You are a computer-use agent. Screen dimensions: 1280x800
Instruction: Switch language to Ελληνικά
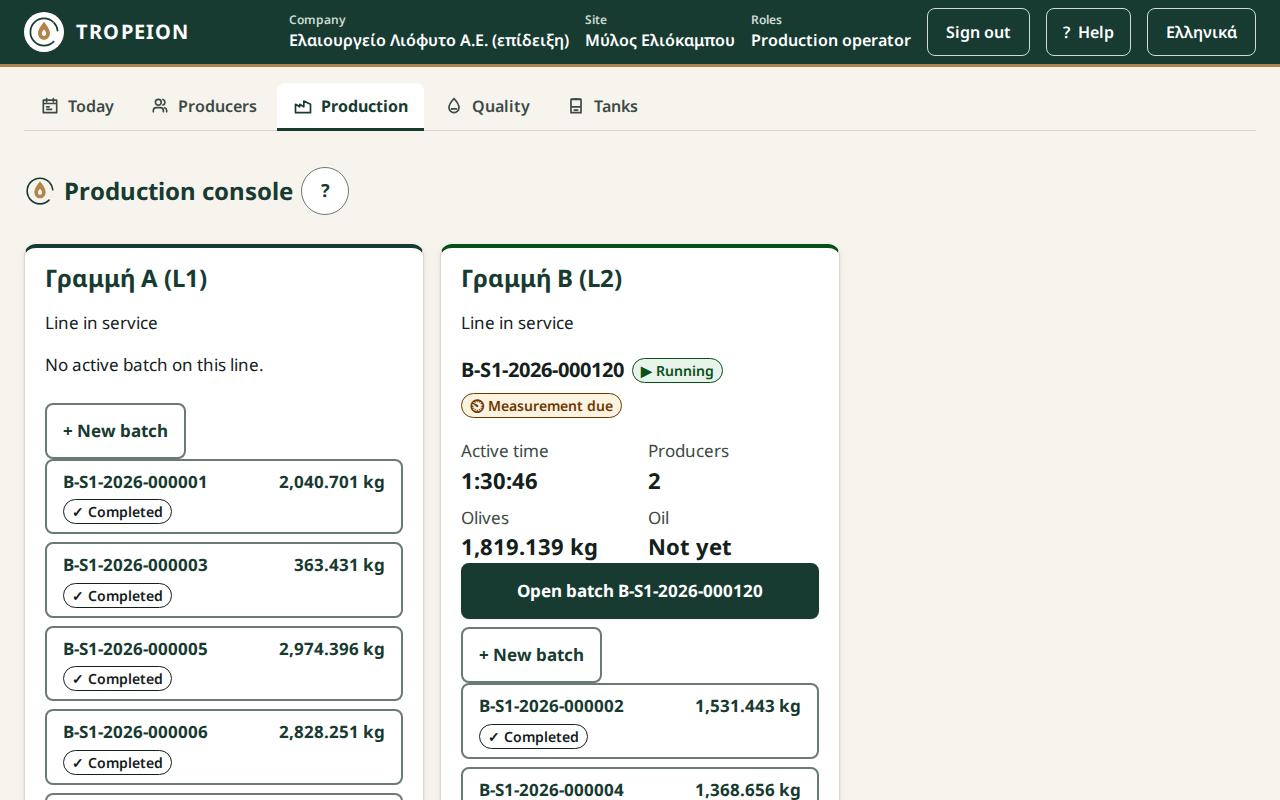click(x=1201, y=32)
